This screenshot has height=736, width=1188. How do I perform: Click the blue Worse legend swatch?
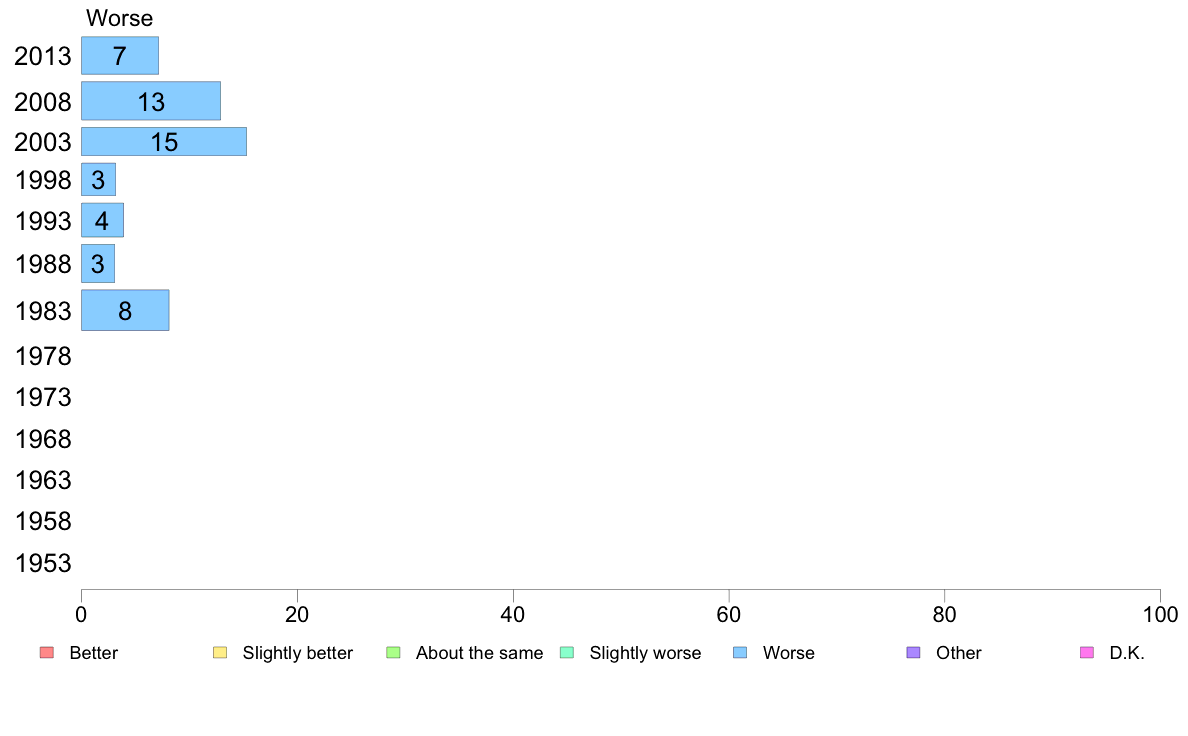[740, 653]
